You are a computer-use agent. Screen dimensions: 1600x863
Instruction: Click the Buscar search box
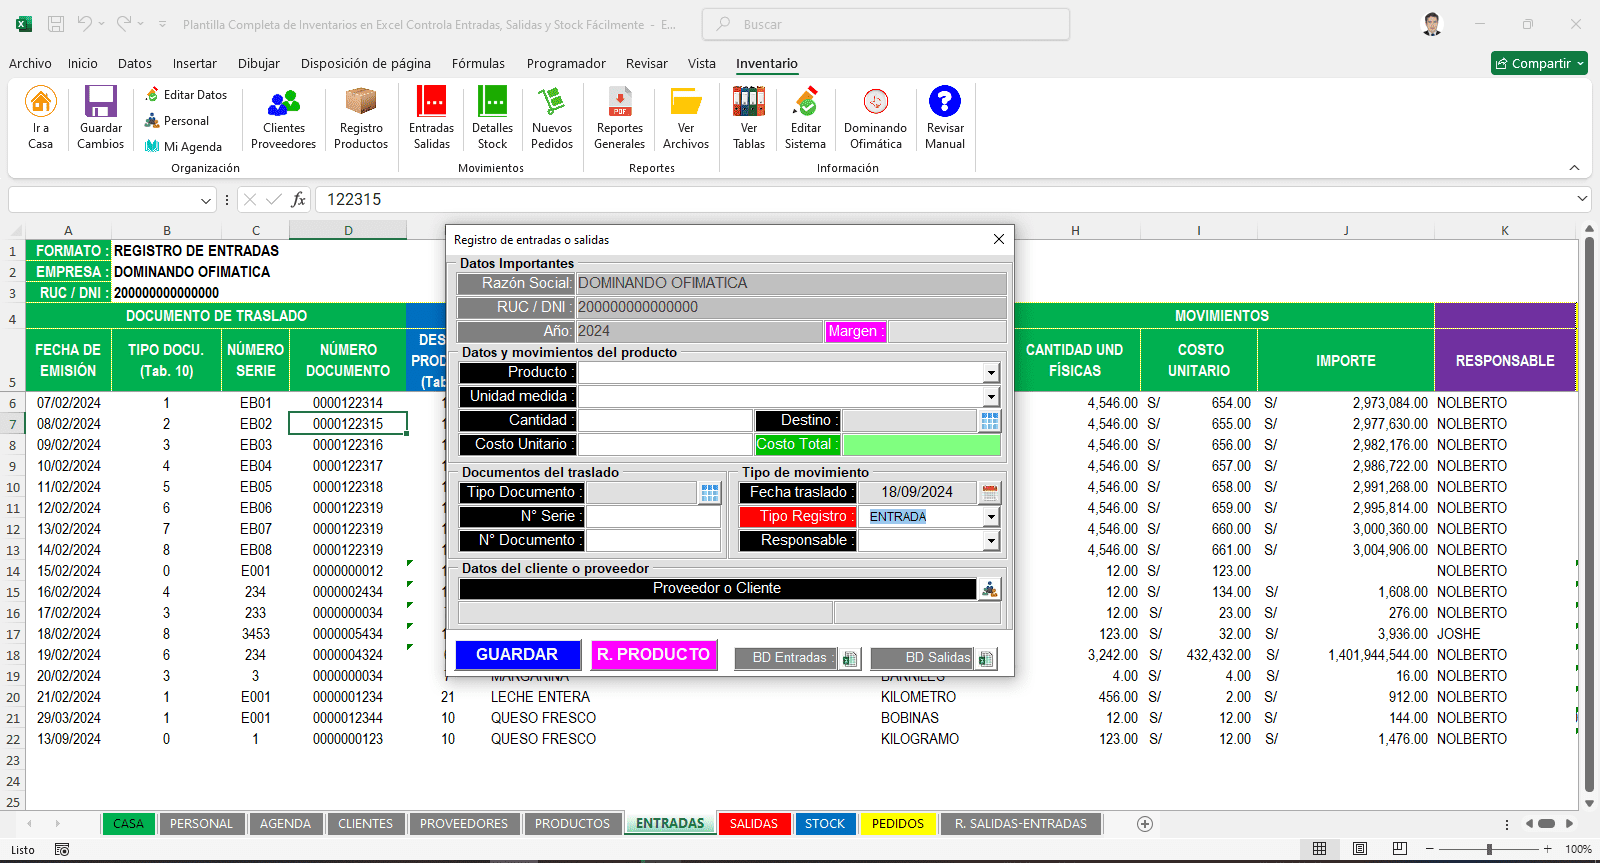click(886, 24)
